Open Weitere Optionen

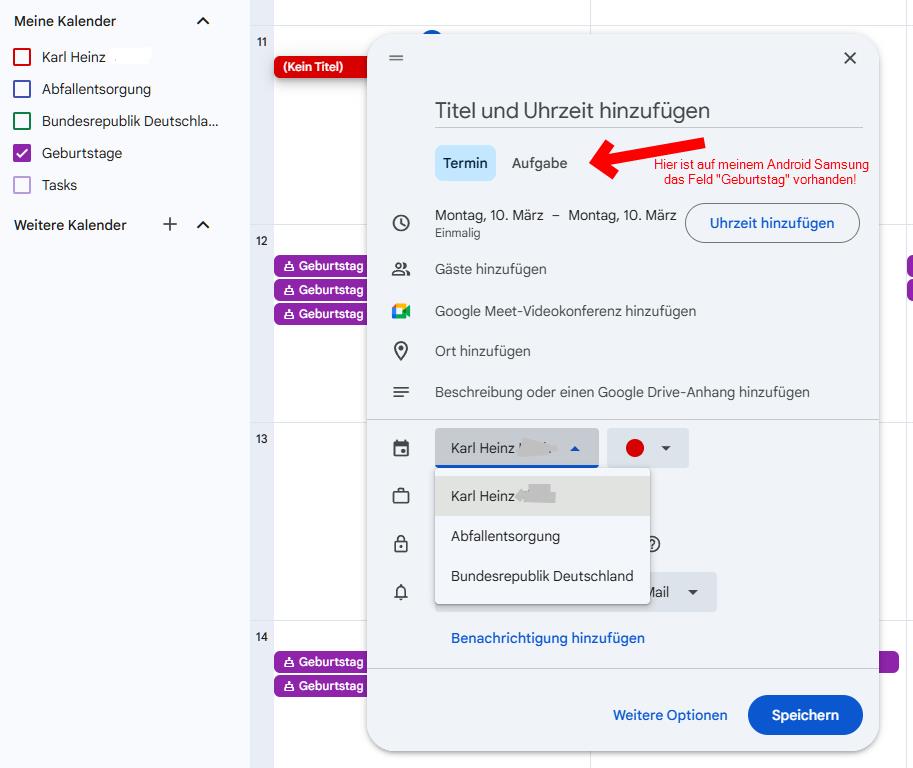[x=670, y=715]
